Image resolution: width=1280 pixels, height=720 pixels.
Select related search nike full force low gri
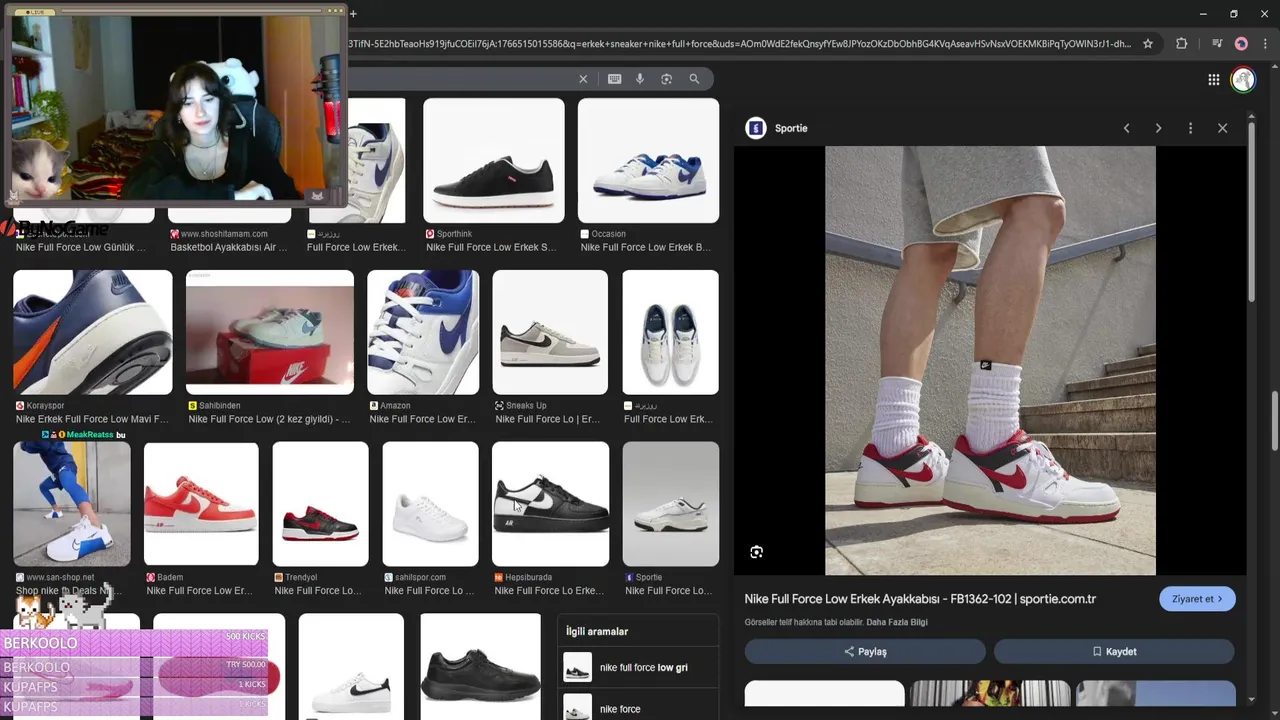tap(637, 667)
